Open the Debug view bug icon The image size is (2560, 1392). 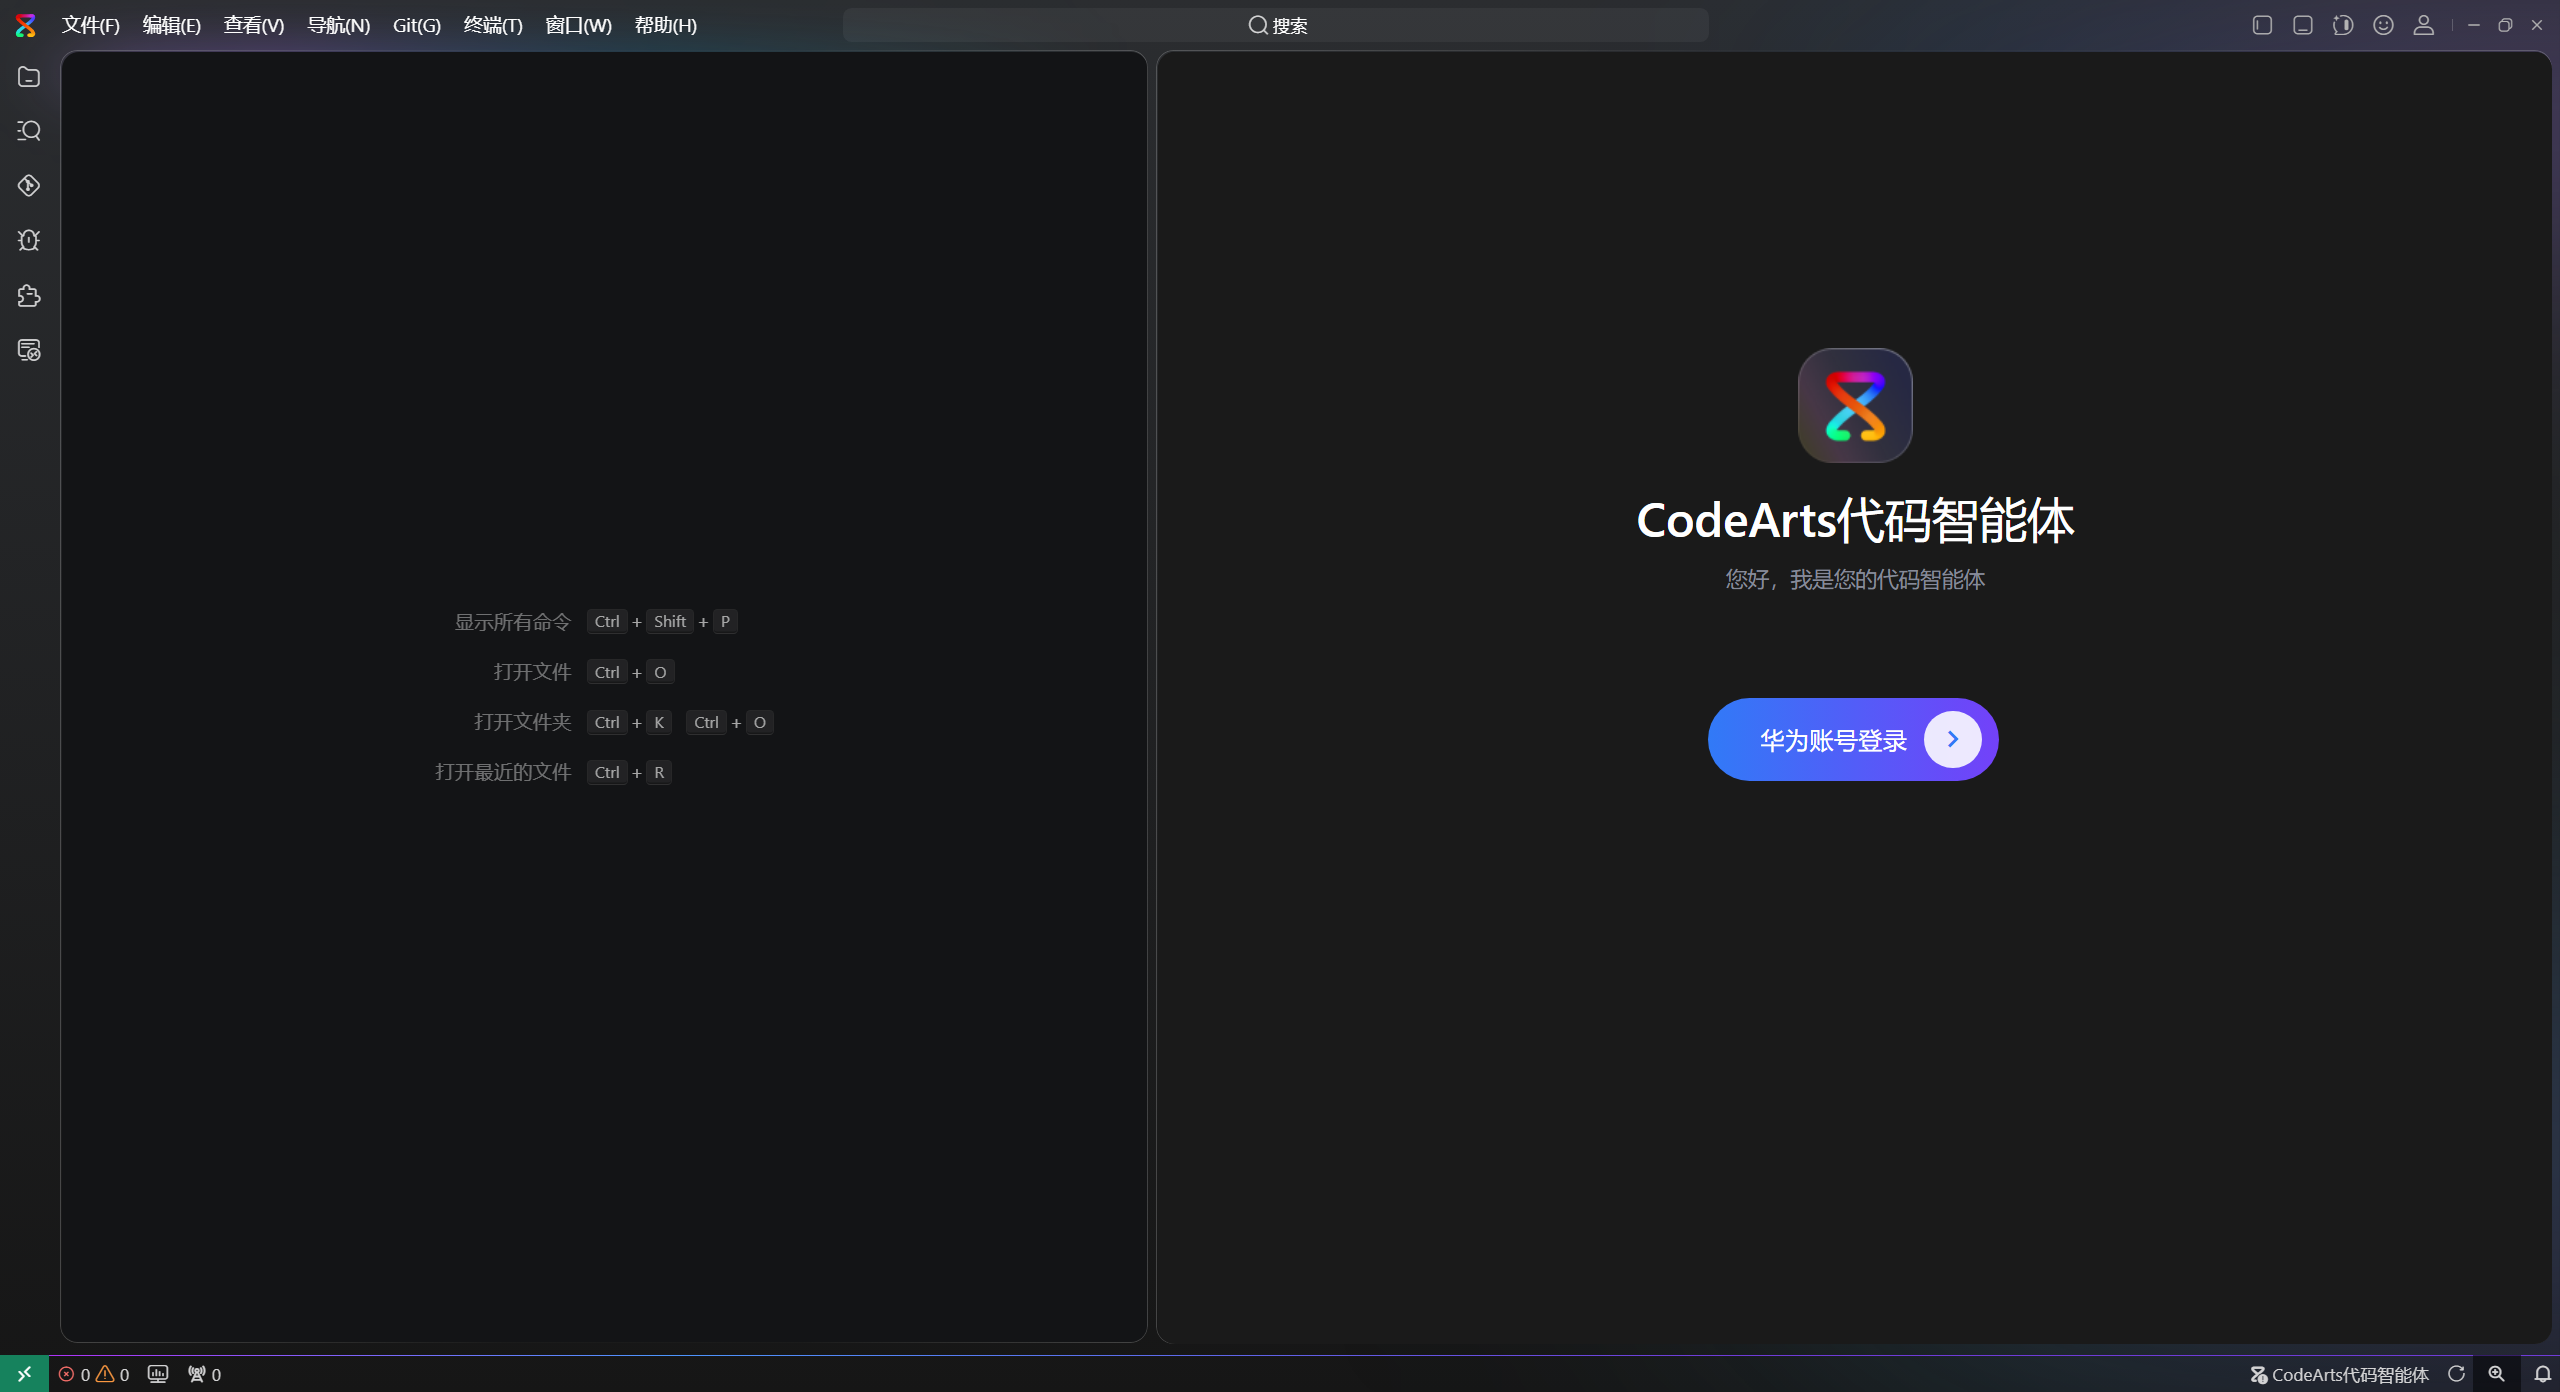point(29,240)
